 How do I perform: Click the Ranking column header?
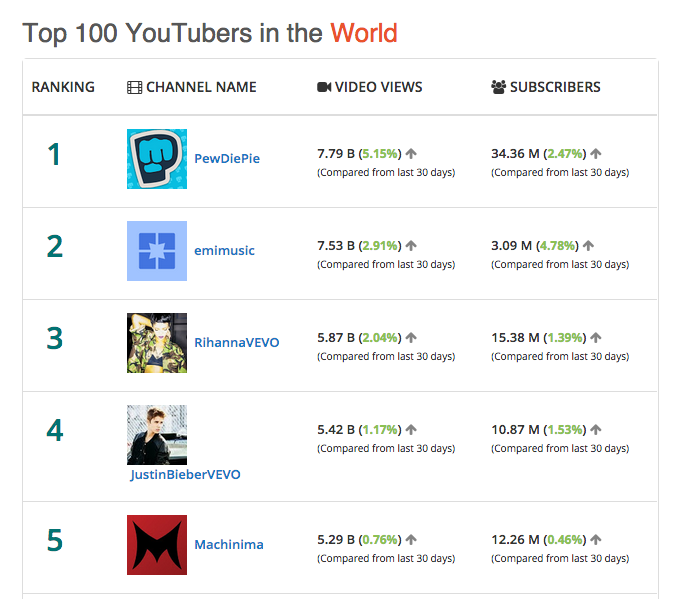63,87
